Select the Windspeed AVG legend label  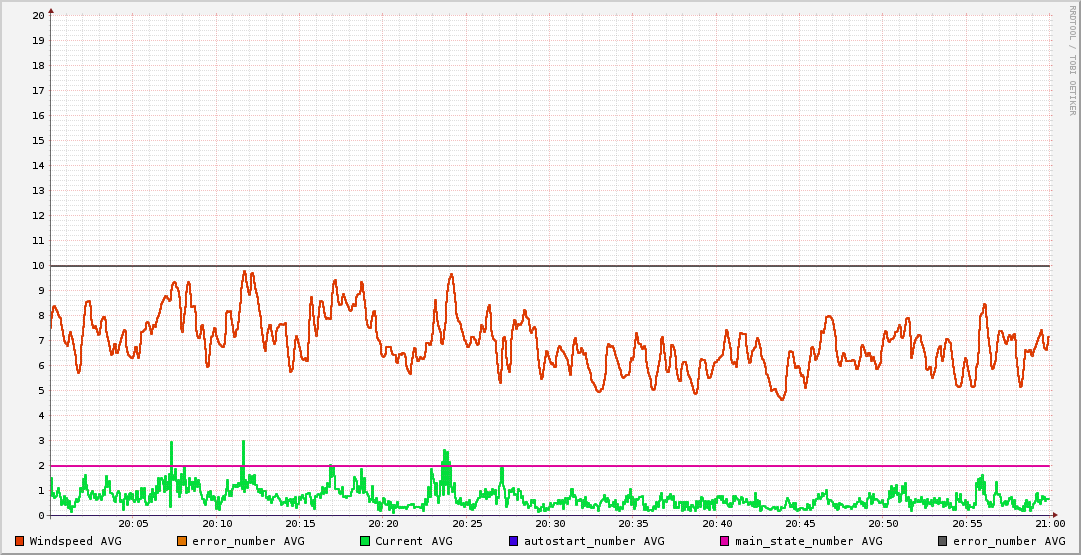[75, 541]
